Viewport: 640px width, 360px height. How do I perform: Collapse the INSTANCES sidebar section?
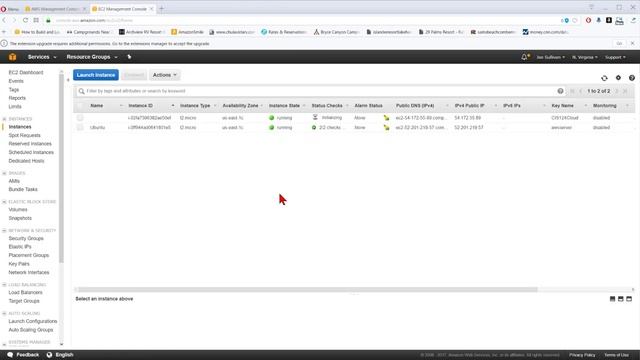point(4,119)
